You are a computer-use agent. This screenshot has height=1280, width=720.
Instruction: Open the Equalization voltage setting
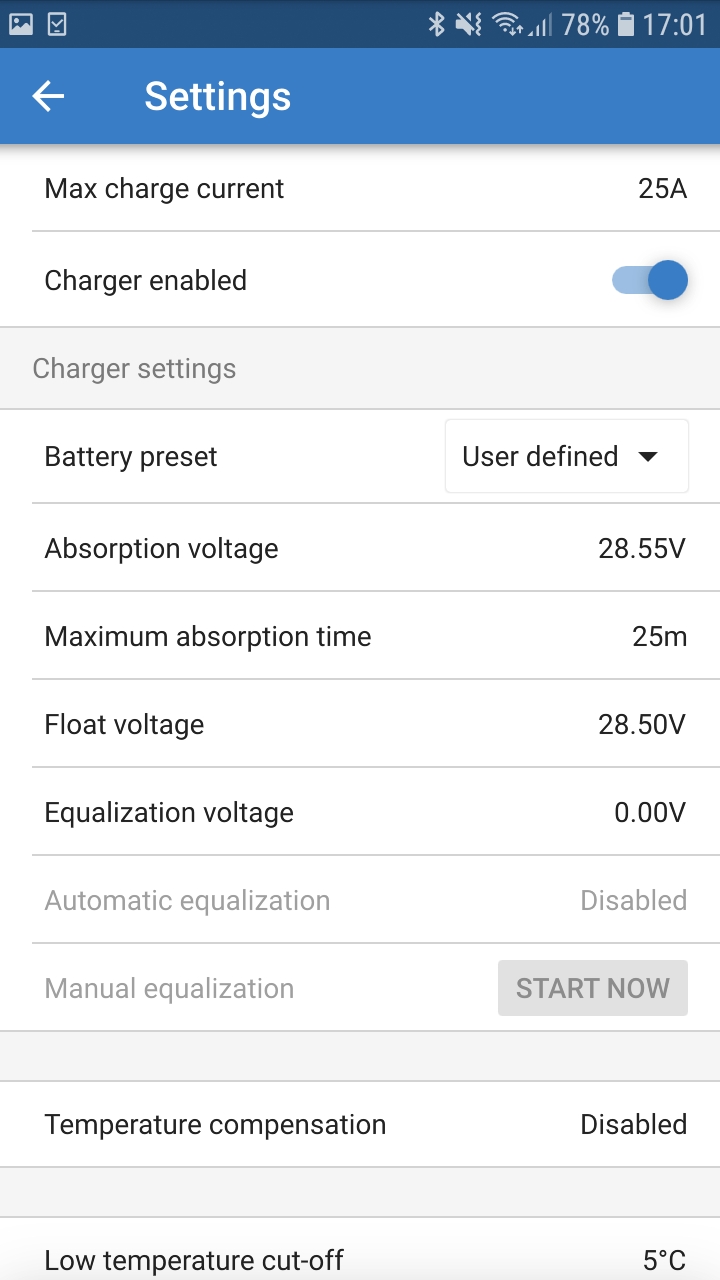[x=360, y=812]
